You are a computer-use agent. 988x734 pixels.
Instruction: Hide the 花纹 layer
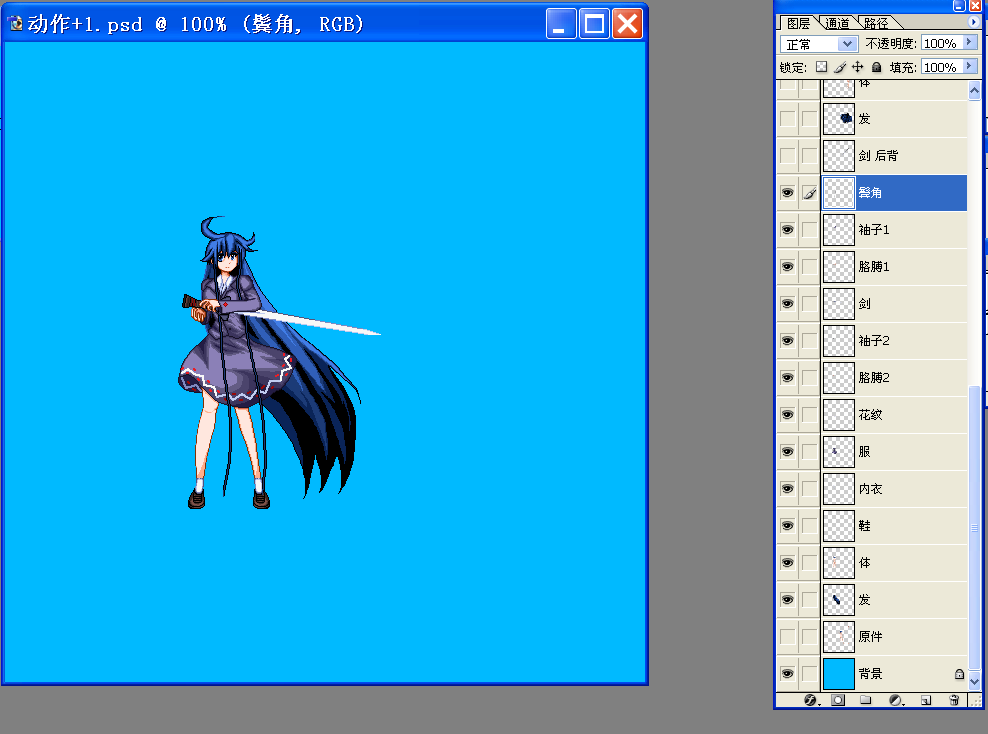click(x=788, y=415)
